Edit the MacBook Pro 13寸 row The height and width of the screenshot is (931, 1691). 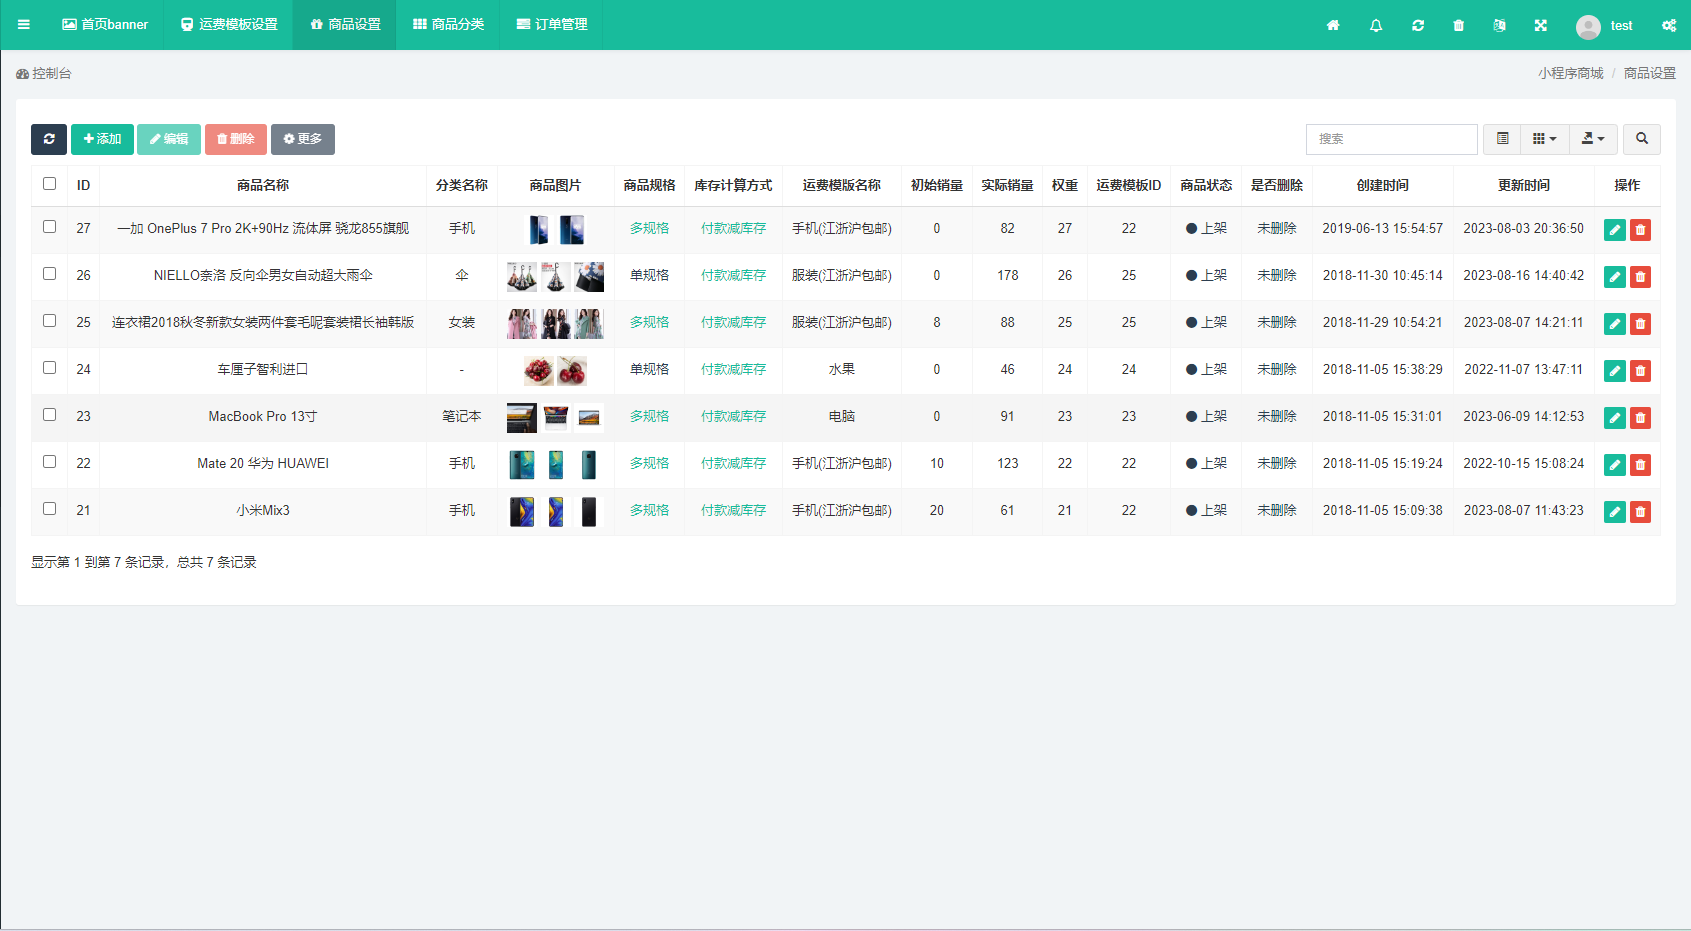[1614, 418]
